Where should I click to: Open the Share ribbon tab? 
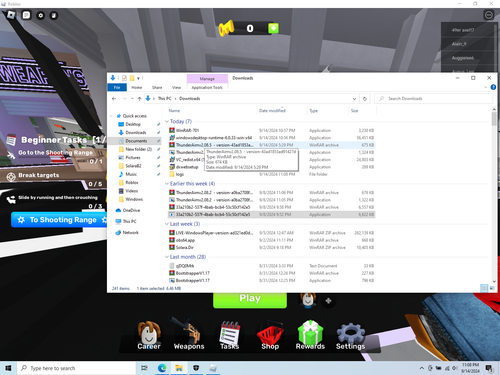click(x=157, y=87)
